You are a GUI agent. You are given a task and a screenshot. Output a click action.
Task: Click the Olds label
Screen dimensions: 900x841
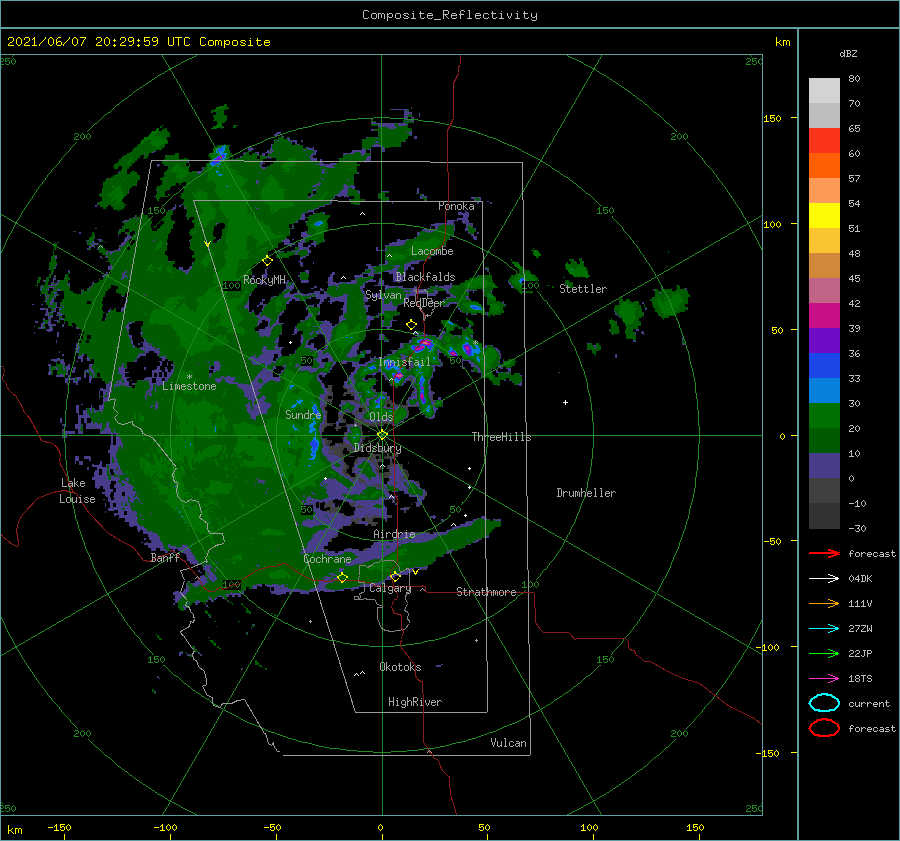point(381,417)
